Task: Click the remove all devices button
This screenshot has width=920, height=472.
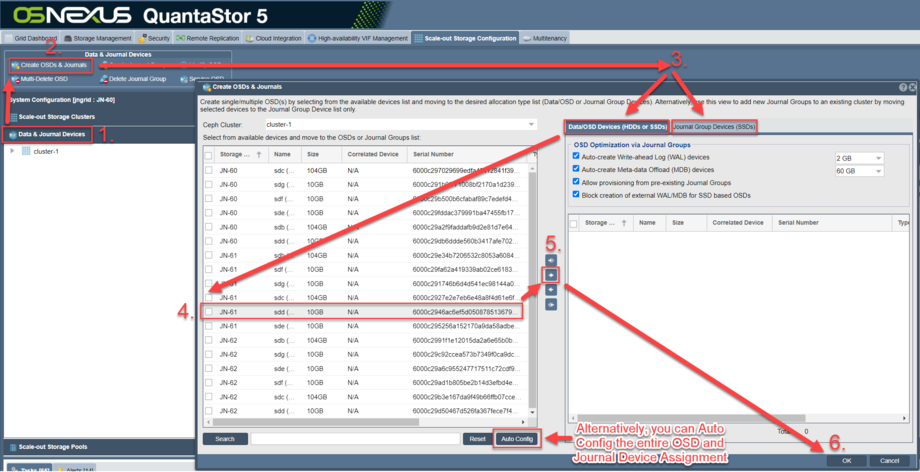Action: (x=551, y=305)
